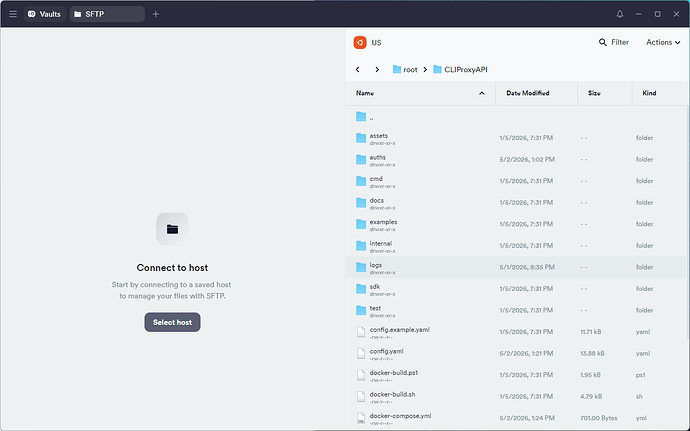690x431 pixels.
Task: Select the logs folder icon
Action: click(x=361, y=267)
